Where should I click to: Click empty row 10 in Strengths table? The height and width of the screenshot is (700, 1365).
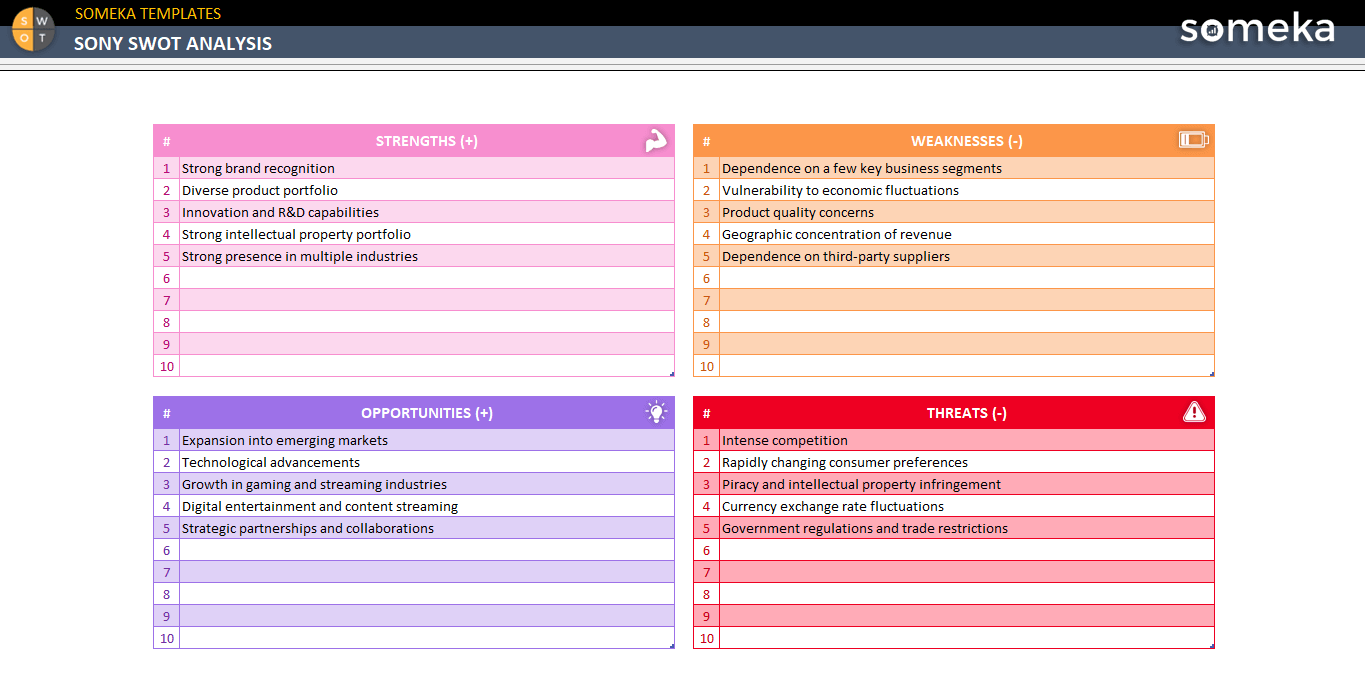tap(427, 366)
